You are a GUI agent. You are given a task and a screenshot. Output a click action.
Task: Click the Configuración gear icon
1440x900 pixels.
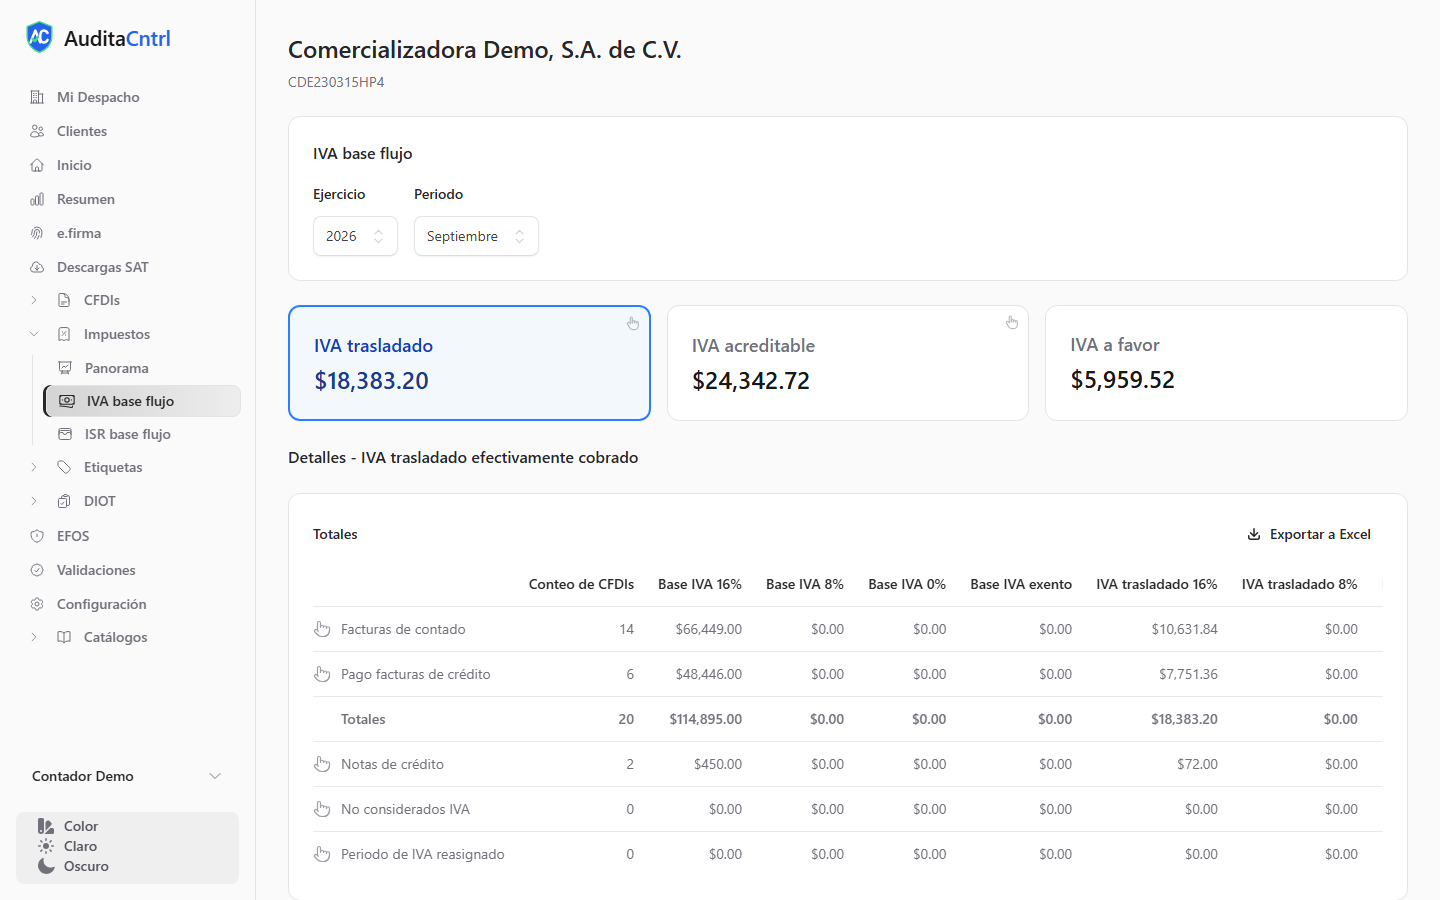(37, 604)
